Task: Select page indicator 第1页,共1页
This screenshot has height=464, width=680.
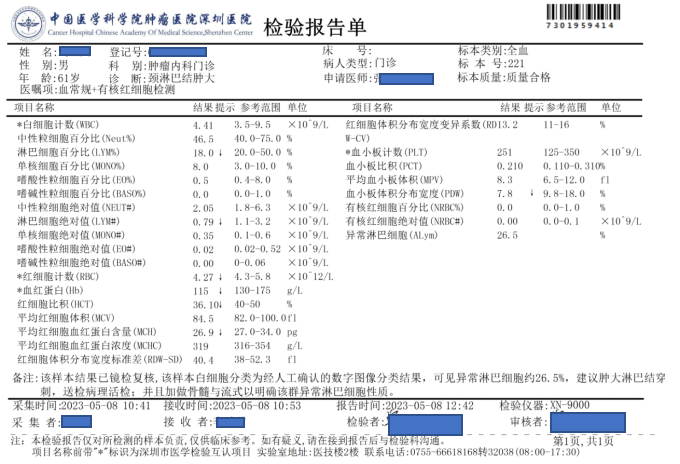Action: click(x=583, y=441)
